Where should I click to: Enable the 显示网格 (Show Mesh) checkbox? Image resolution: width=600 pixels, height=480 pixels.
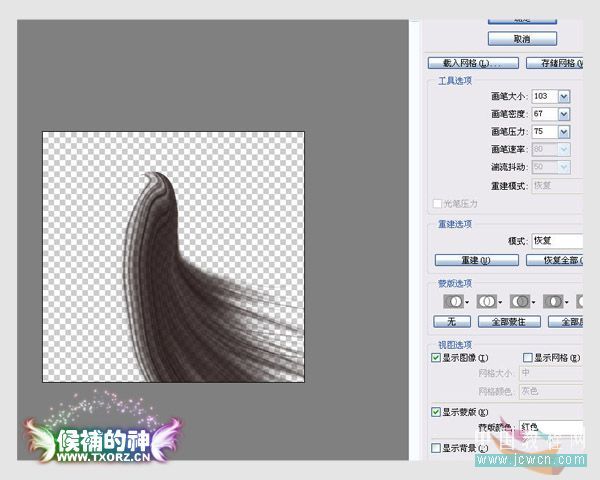point(528,358)
